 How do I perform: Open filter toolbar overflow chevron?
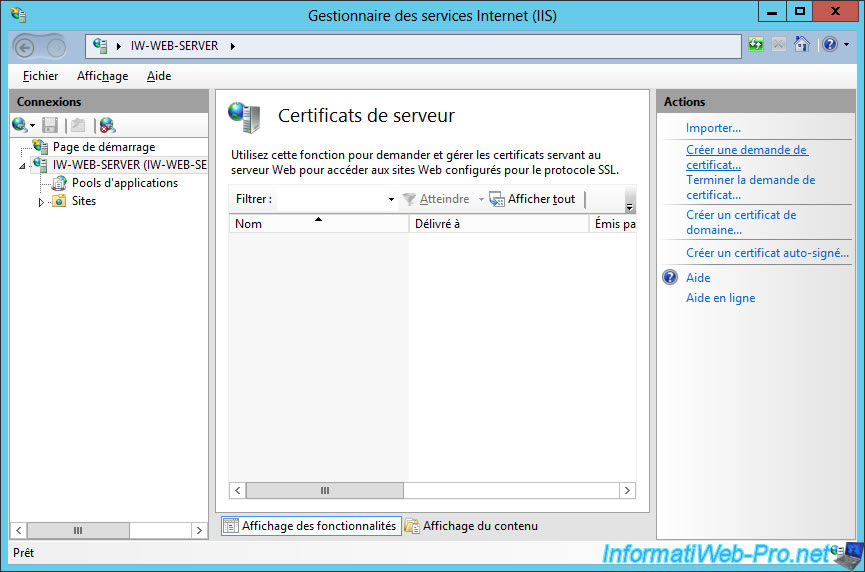point(629,207)
